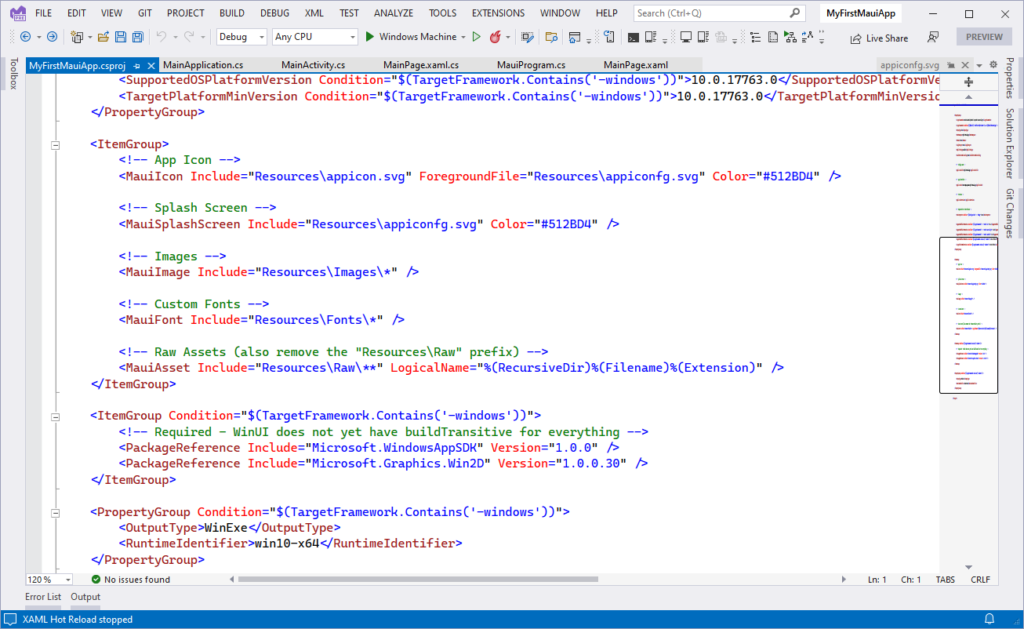Run the app on Windows Machine

click(410, 37)
